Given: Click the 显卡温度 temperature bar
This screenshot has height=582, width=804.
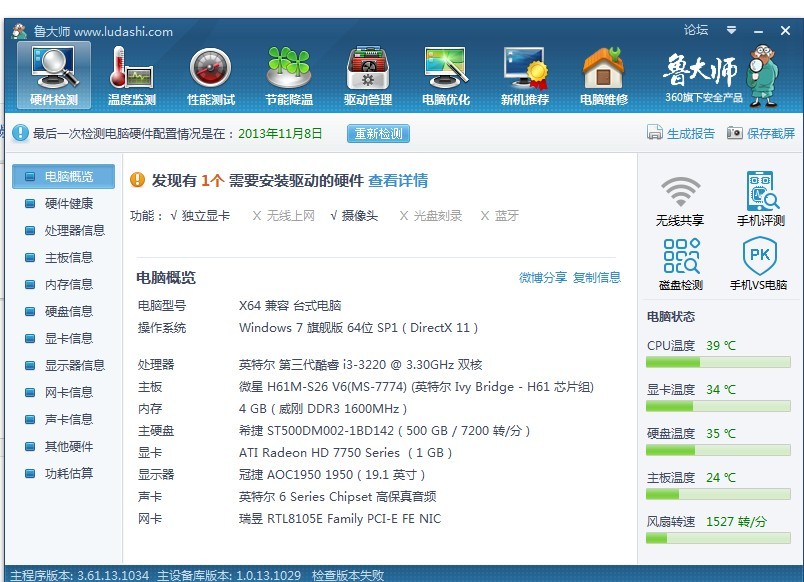Looking at the screenshot, I should click(718, 407).
